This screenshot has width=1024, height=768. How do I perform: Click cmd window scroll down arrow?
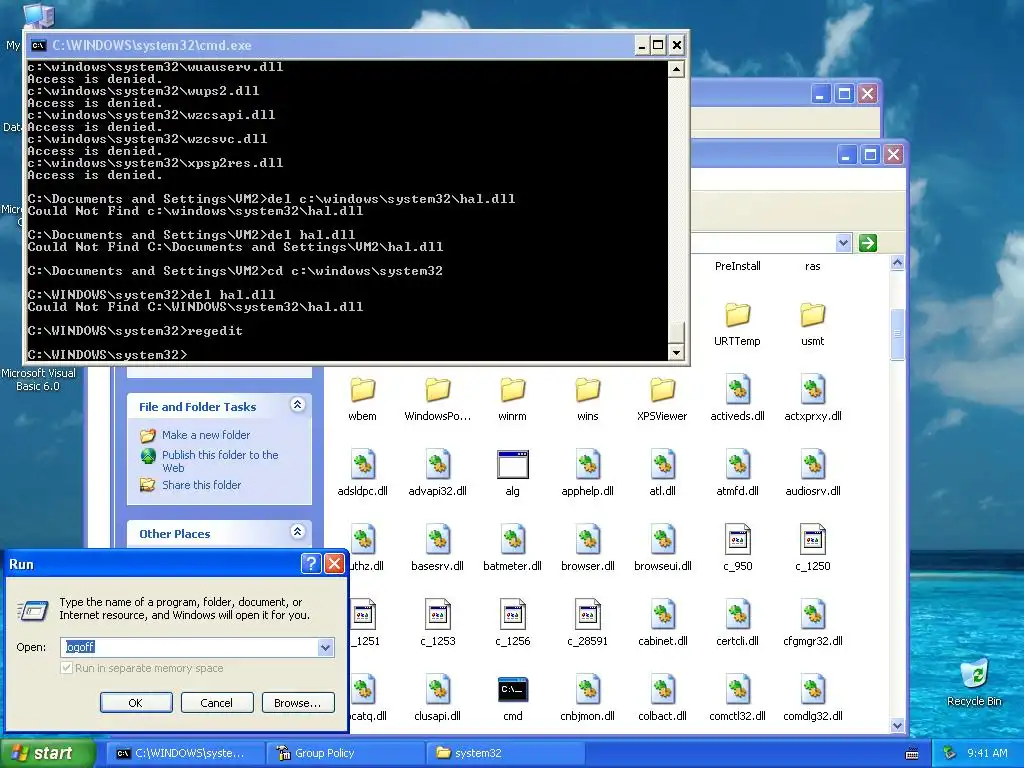tap(676, 352)
